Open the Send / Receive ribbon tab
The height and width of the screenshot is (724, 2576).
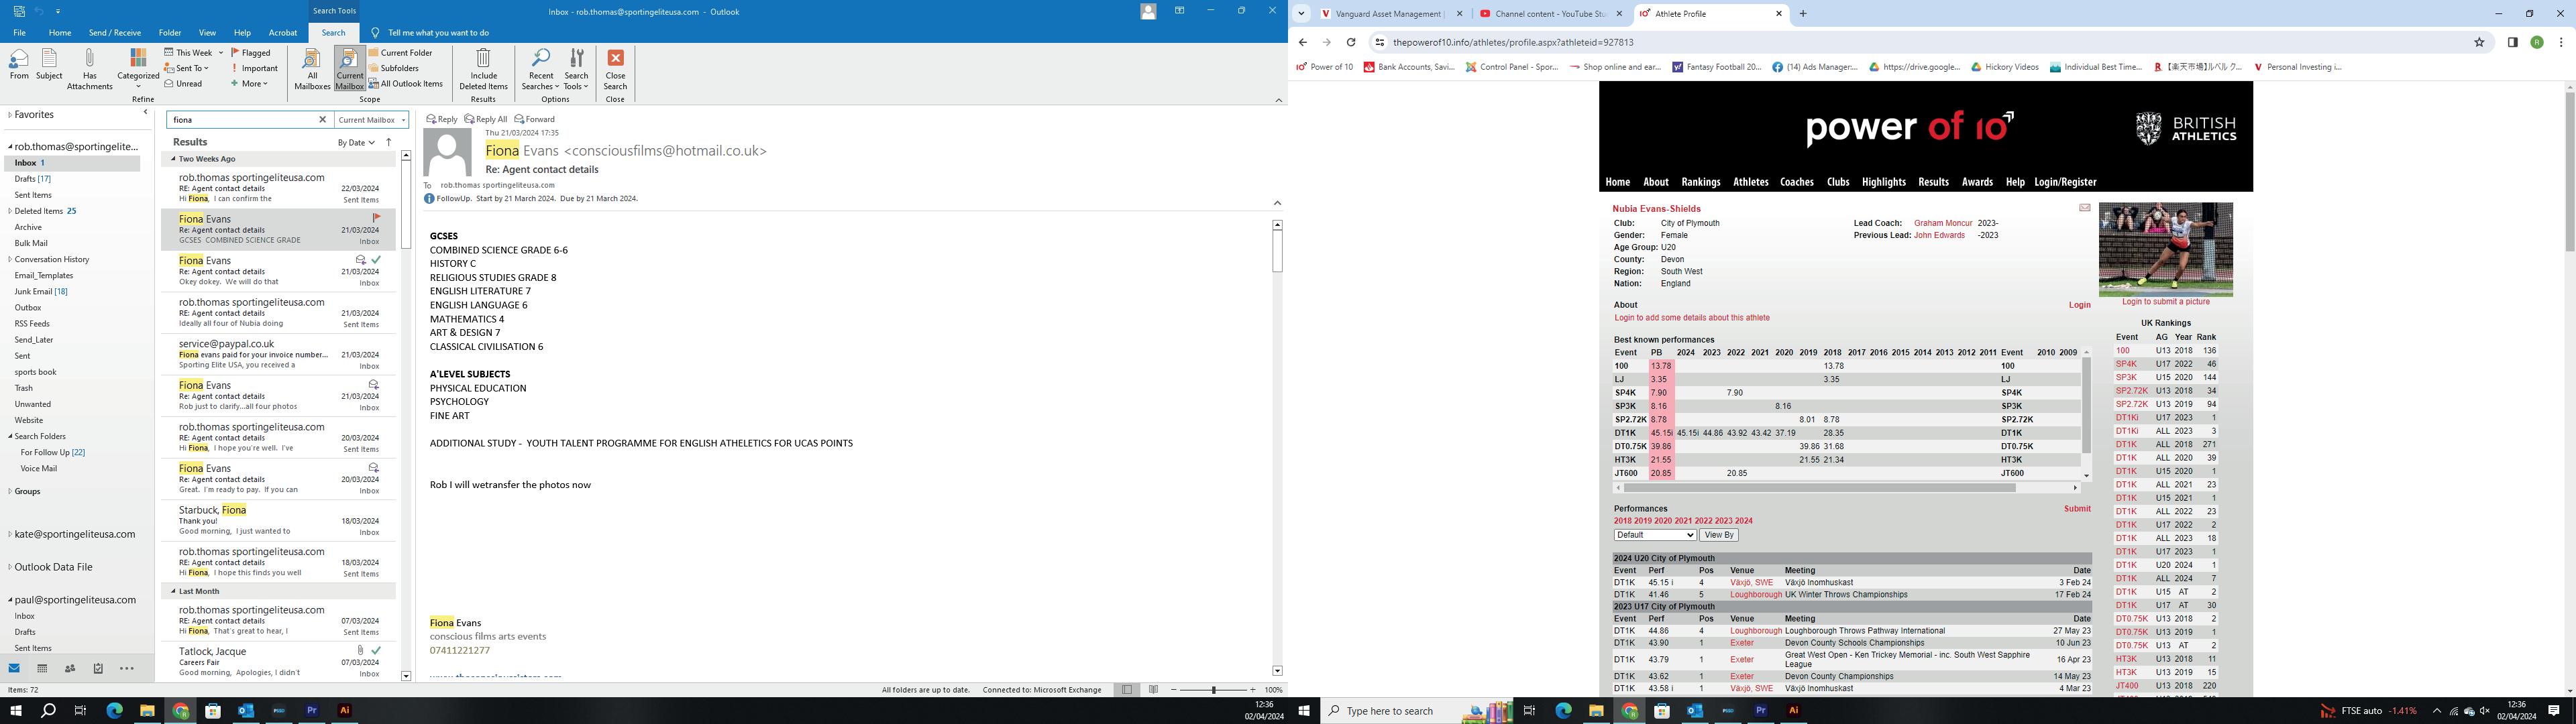(x=115, y=33)
